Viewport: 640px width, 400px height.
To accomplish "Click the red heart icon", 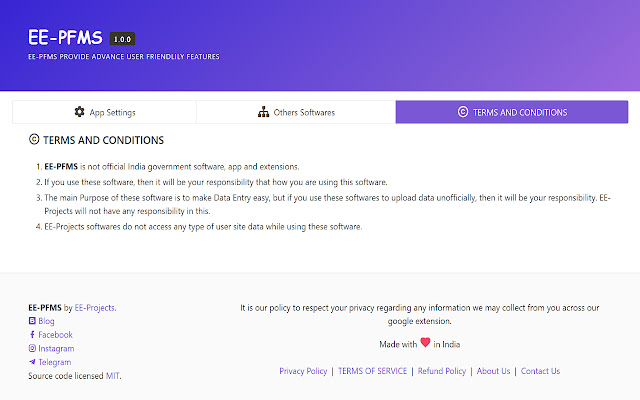I will (x=425, y=343).
